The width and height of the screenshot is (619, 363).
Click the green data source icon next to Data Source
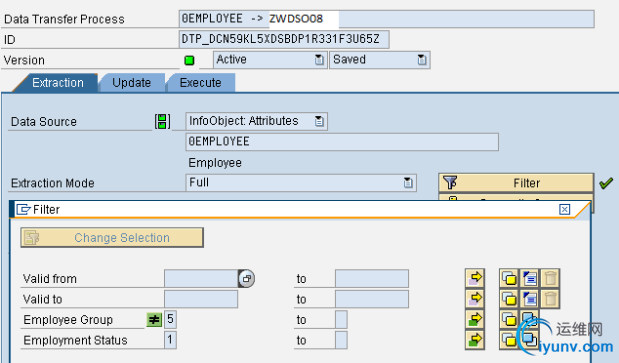[162, 122]
